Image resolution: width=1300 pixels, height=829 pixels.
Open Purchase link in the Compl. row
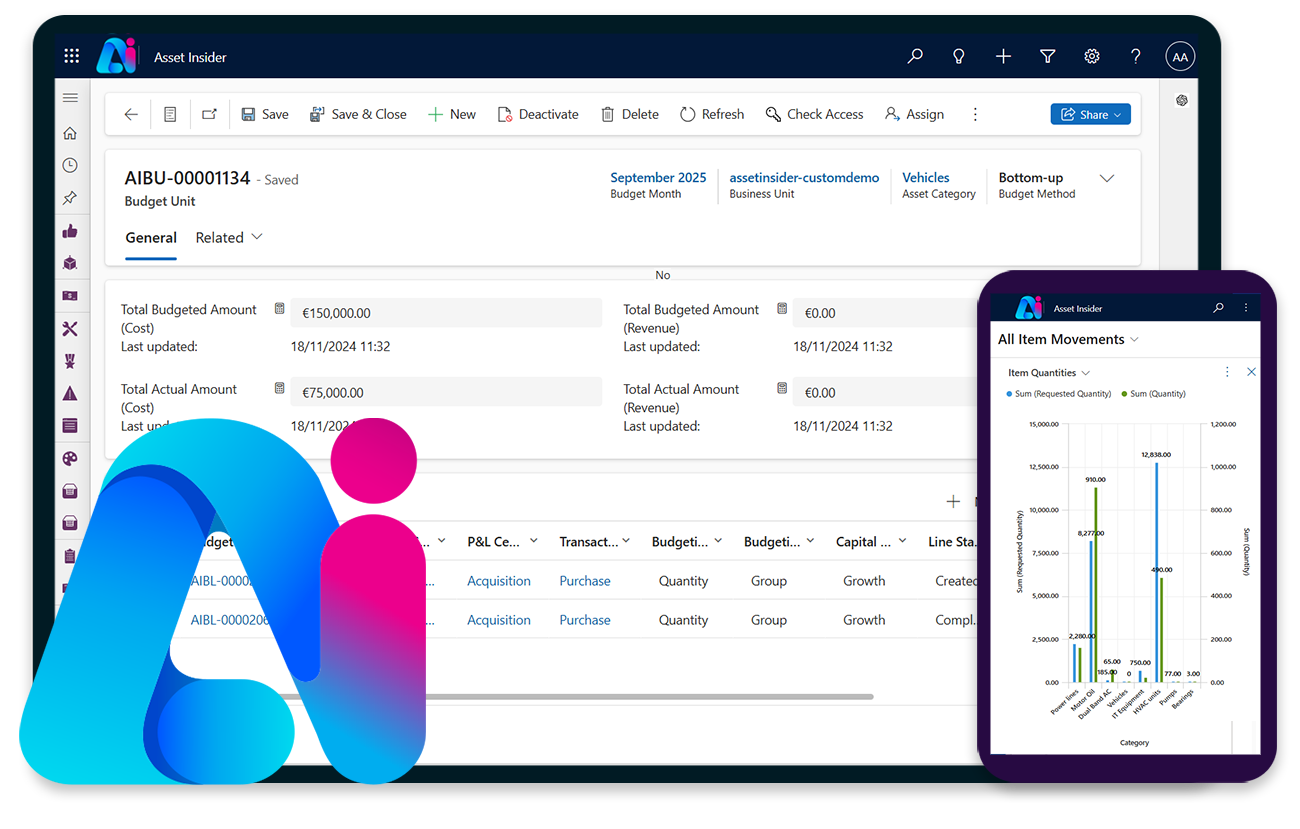[585, 619]
